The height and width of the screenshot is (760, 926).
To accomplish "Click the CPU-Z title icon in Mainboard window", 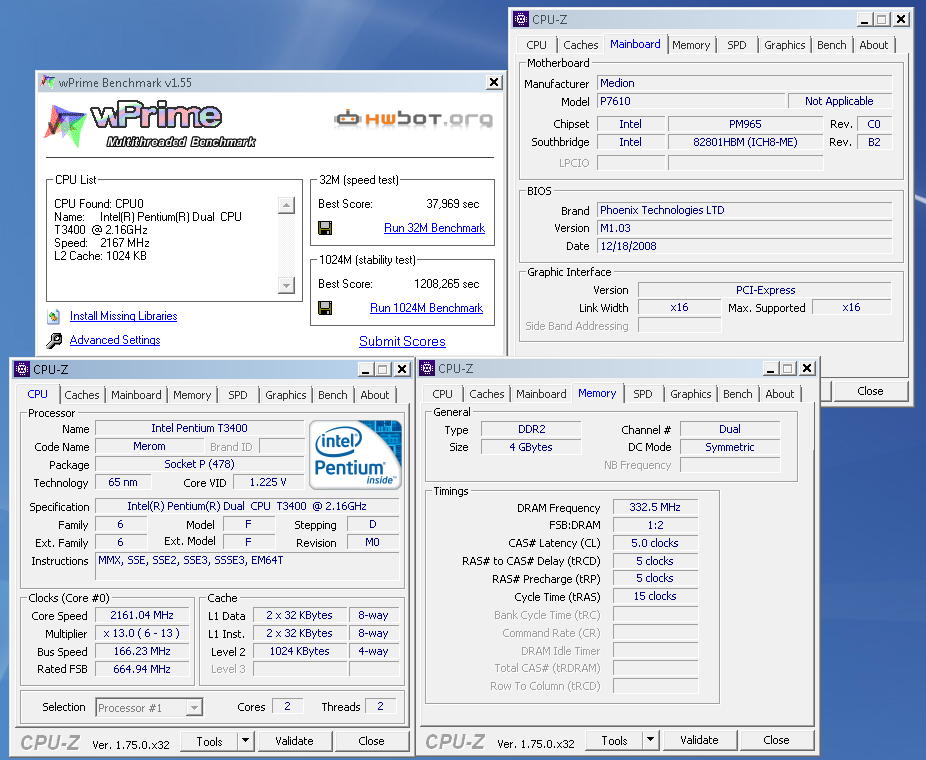I will point(521,19).
